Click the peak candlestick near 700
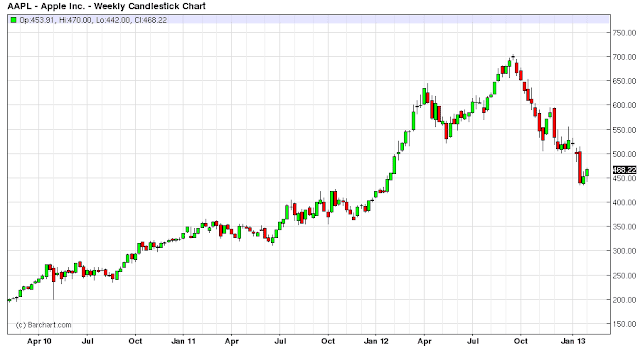The image size is (640, 363). [513, 56]
